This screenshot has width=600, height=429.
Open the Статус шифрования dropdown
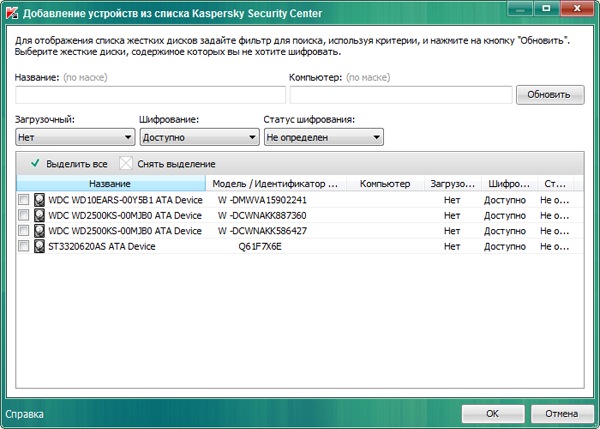(x=324, y=137)
